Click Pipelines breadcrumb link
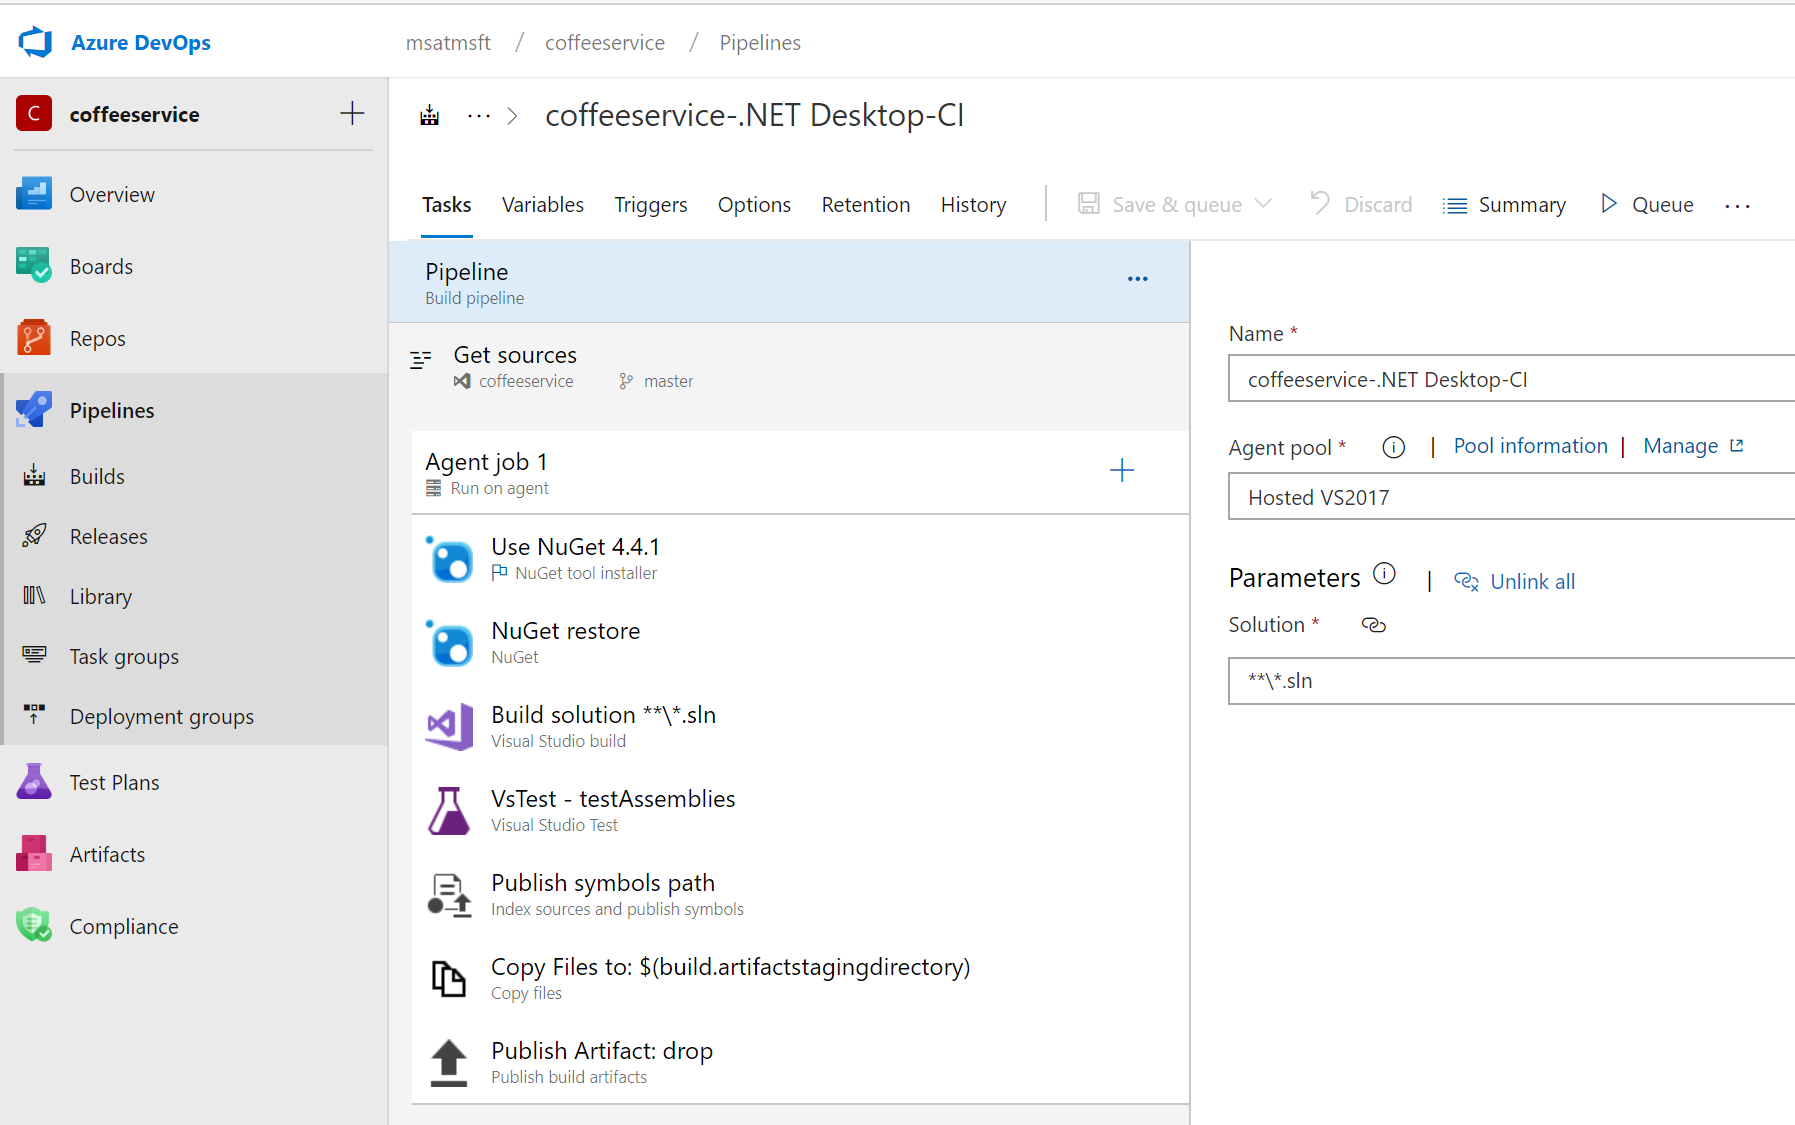 [760, 43]
